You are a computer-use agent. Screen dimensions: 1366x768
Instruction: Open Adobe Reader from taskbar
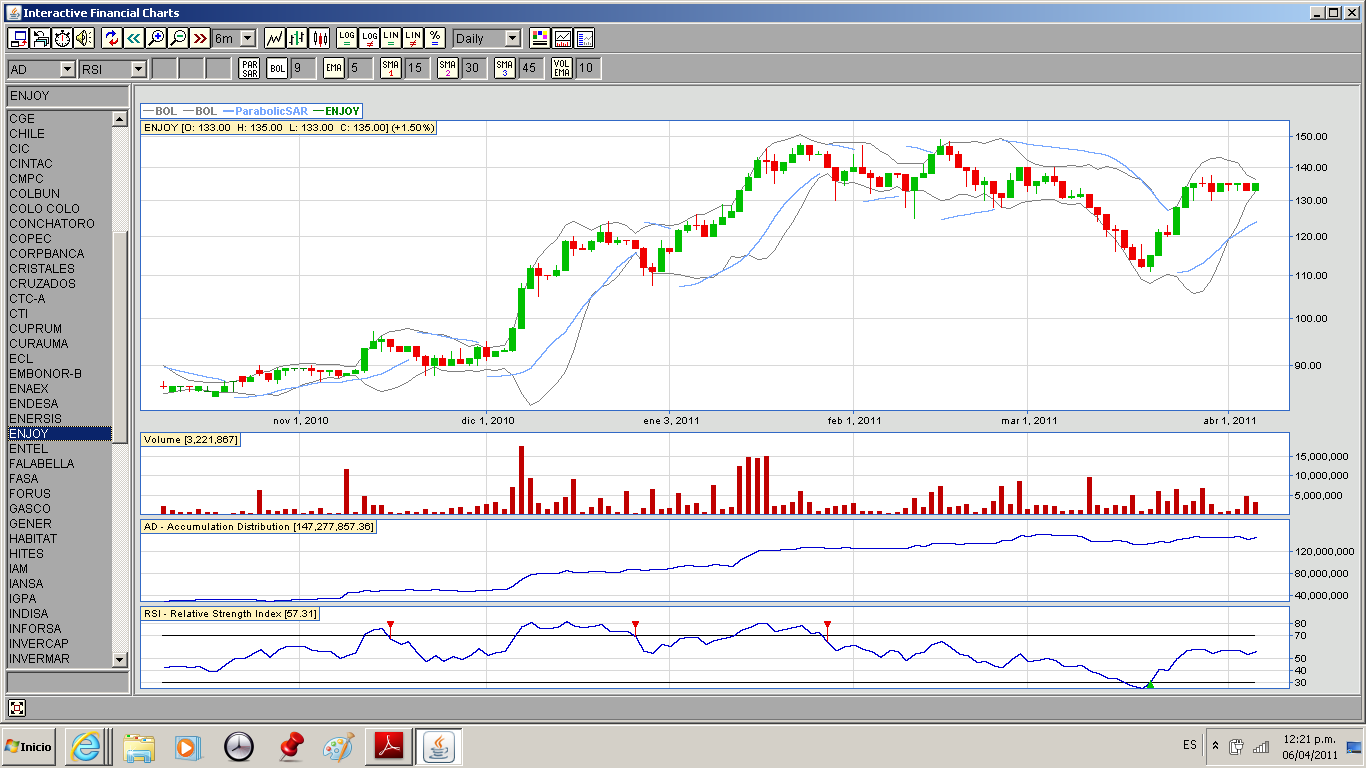(x=389, y=746)
